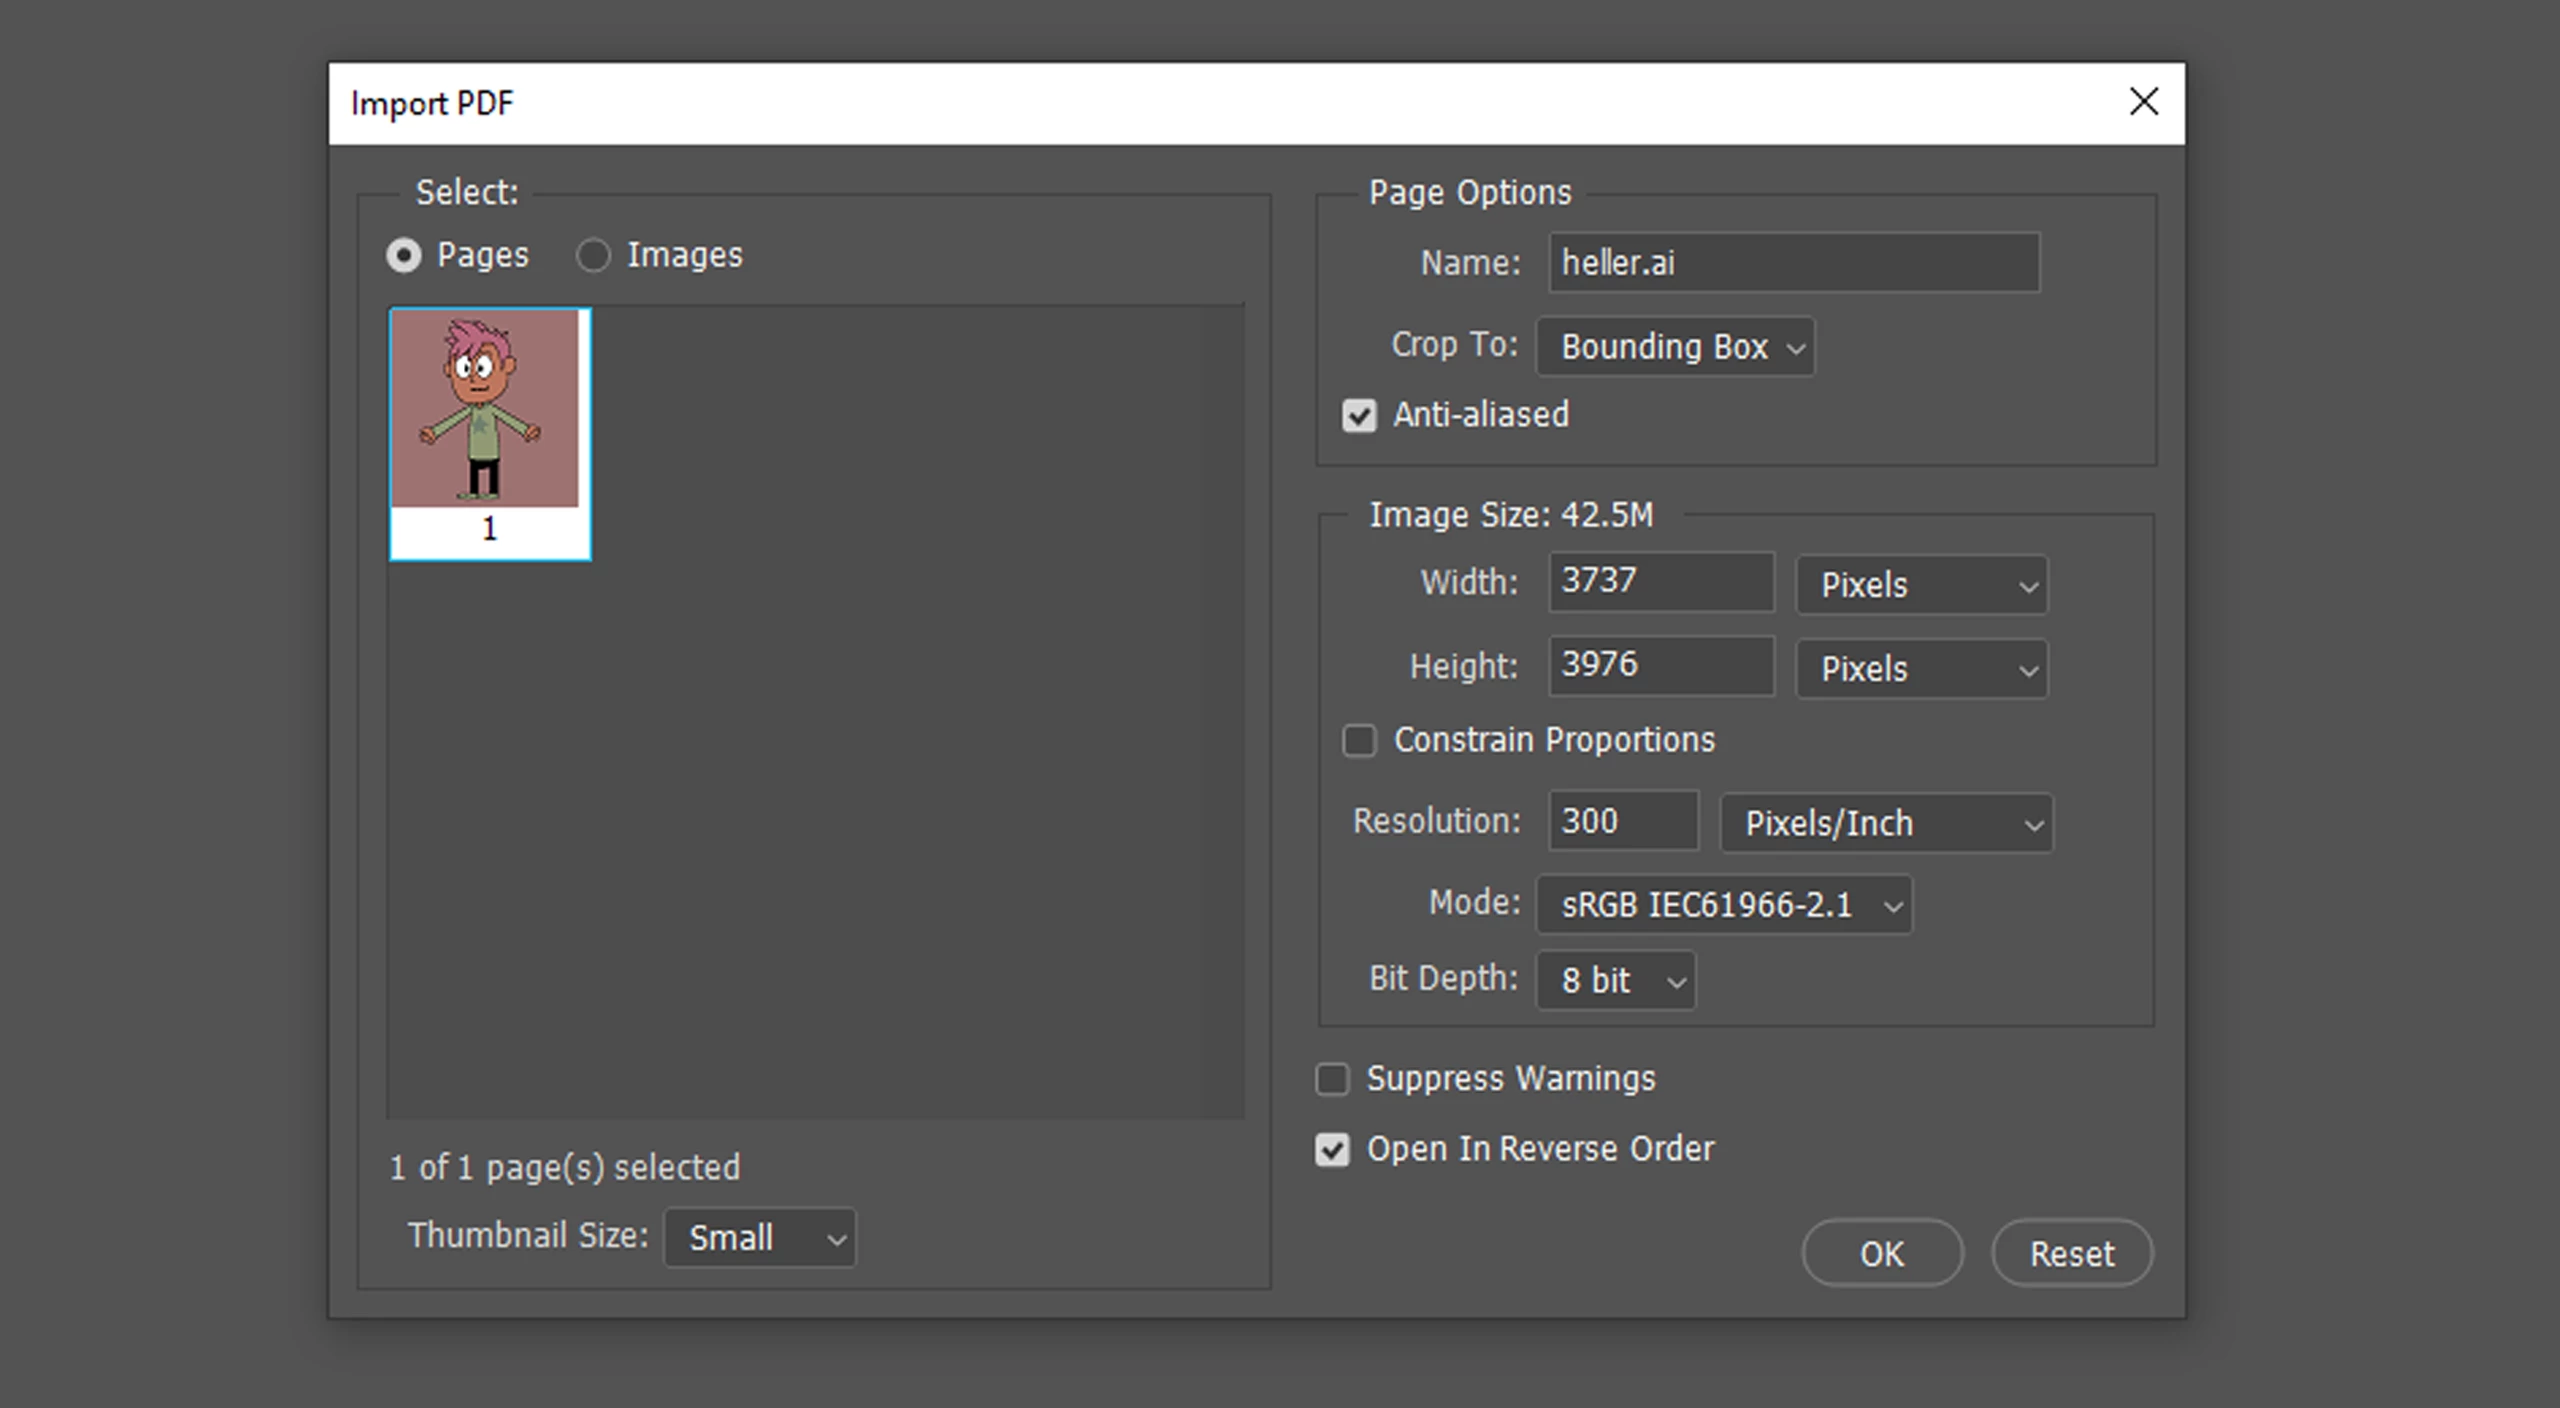The image size is (2560, 1408).
Task: Select the Images radio button
Action: coord(593,256)
